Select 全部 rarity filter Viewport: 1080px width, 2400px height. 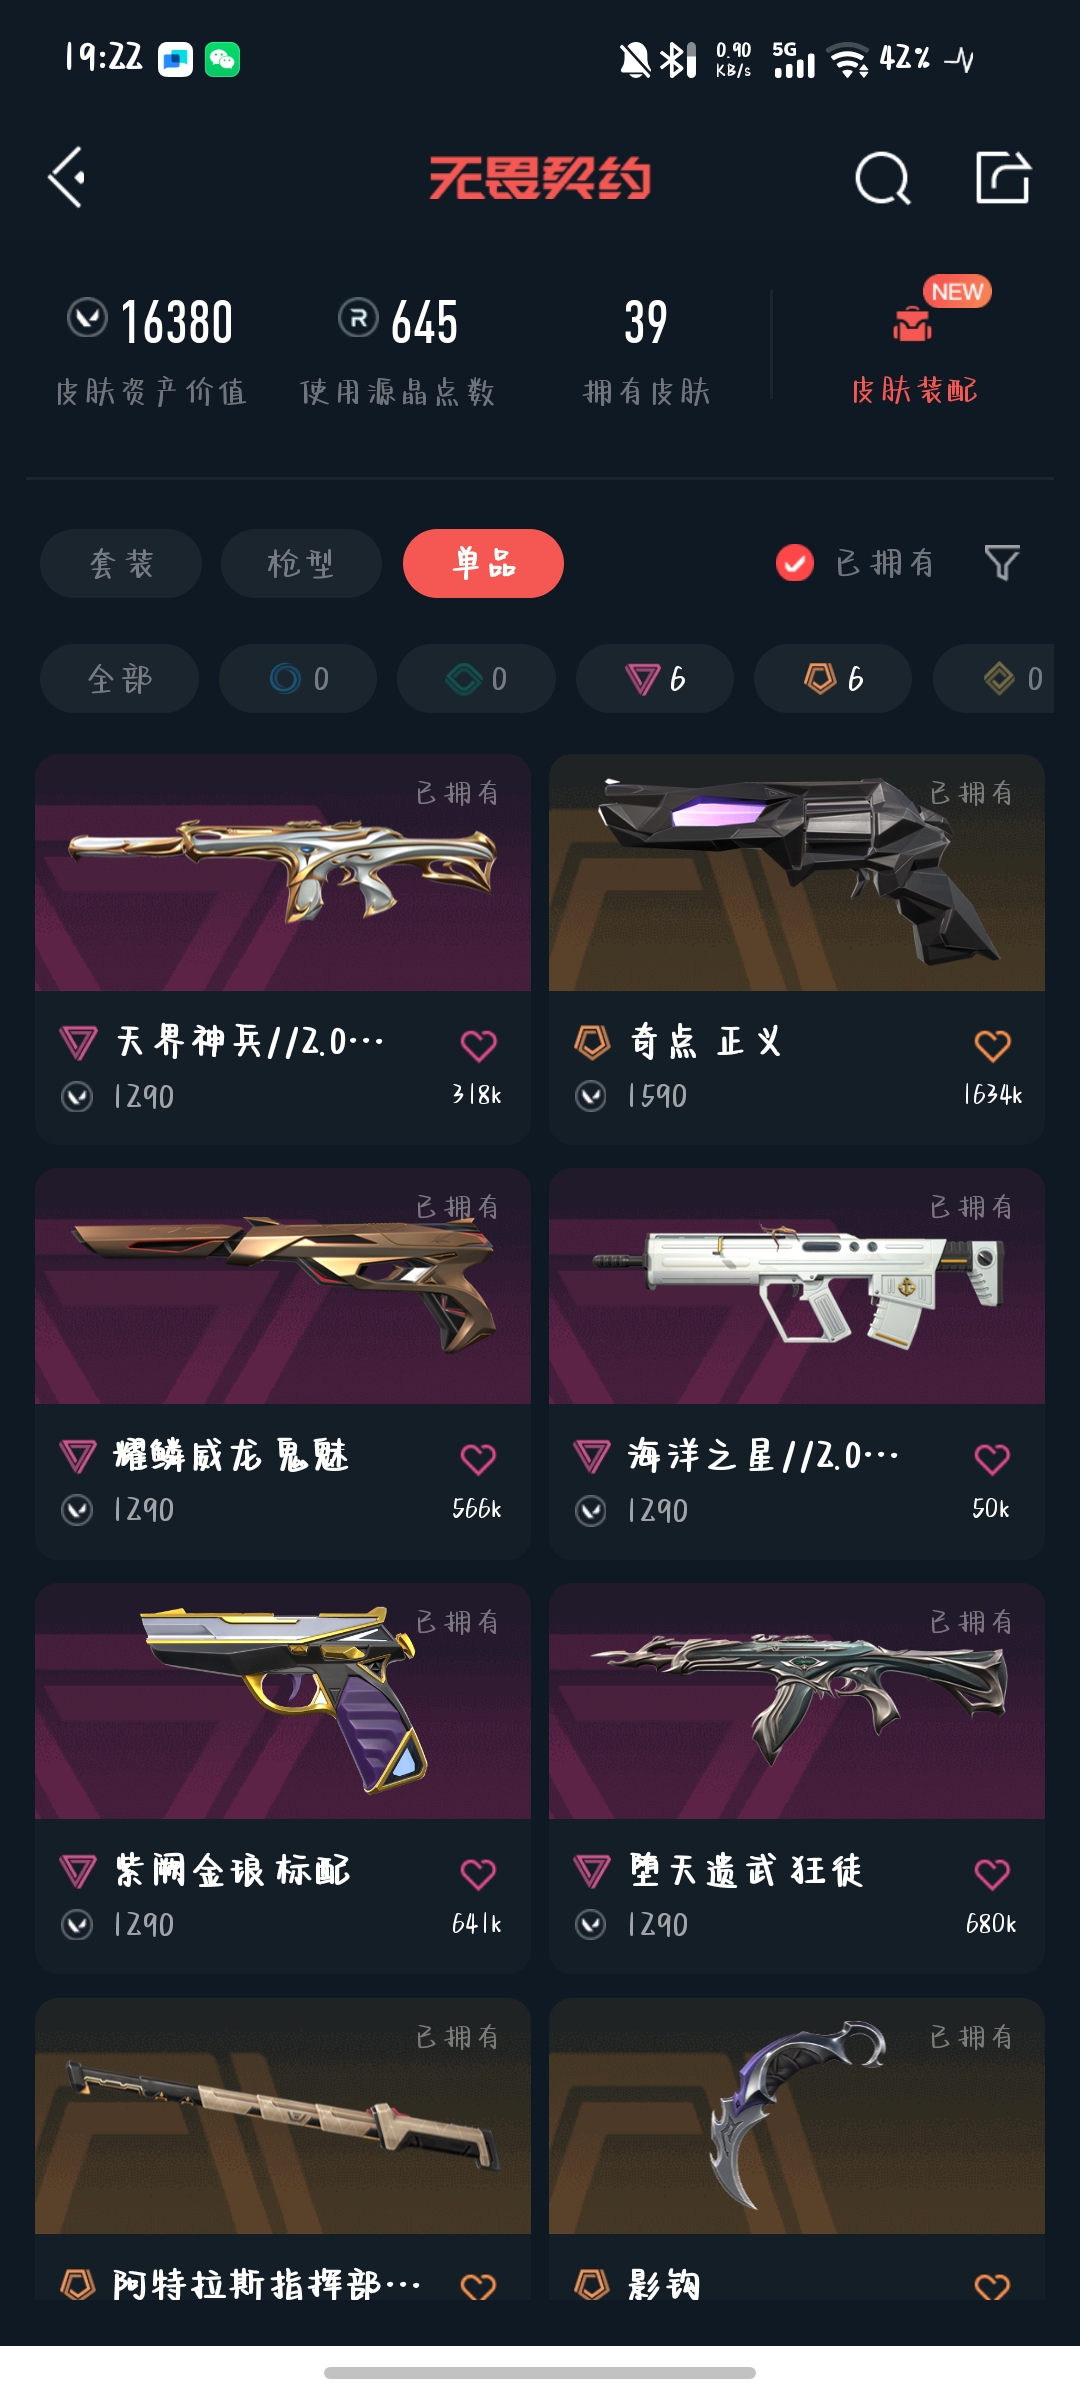click(x=119, y=679)
